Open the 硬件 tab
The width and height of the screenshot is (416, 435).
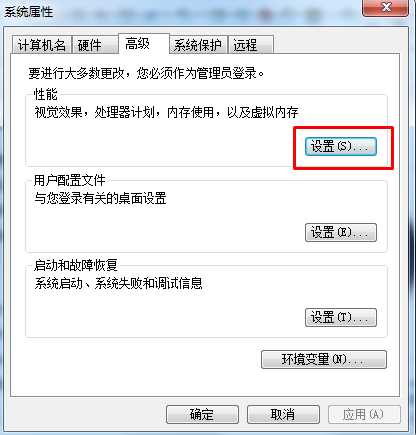tap(95, 45)
